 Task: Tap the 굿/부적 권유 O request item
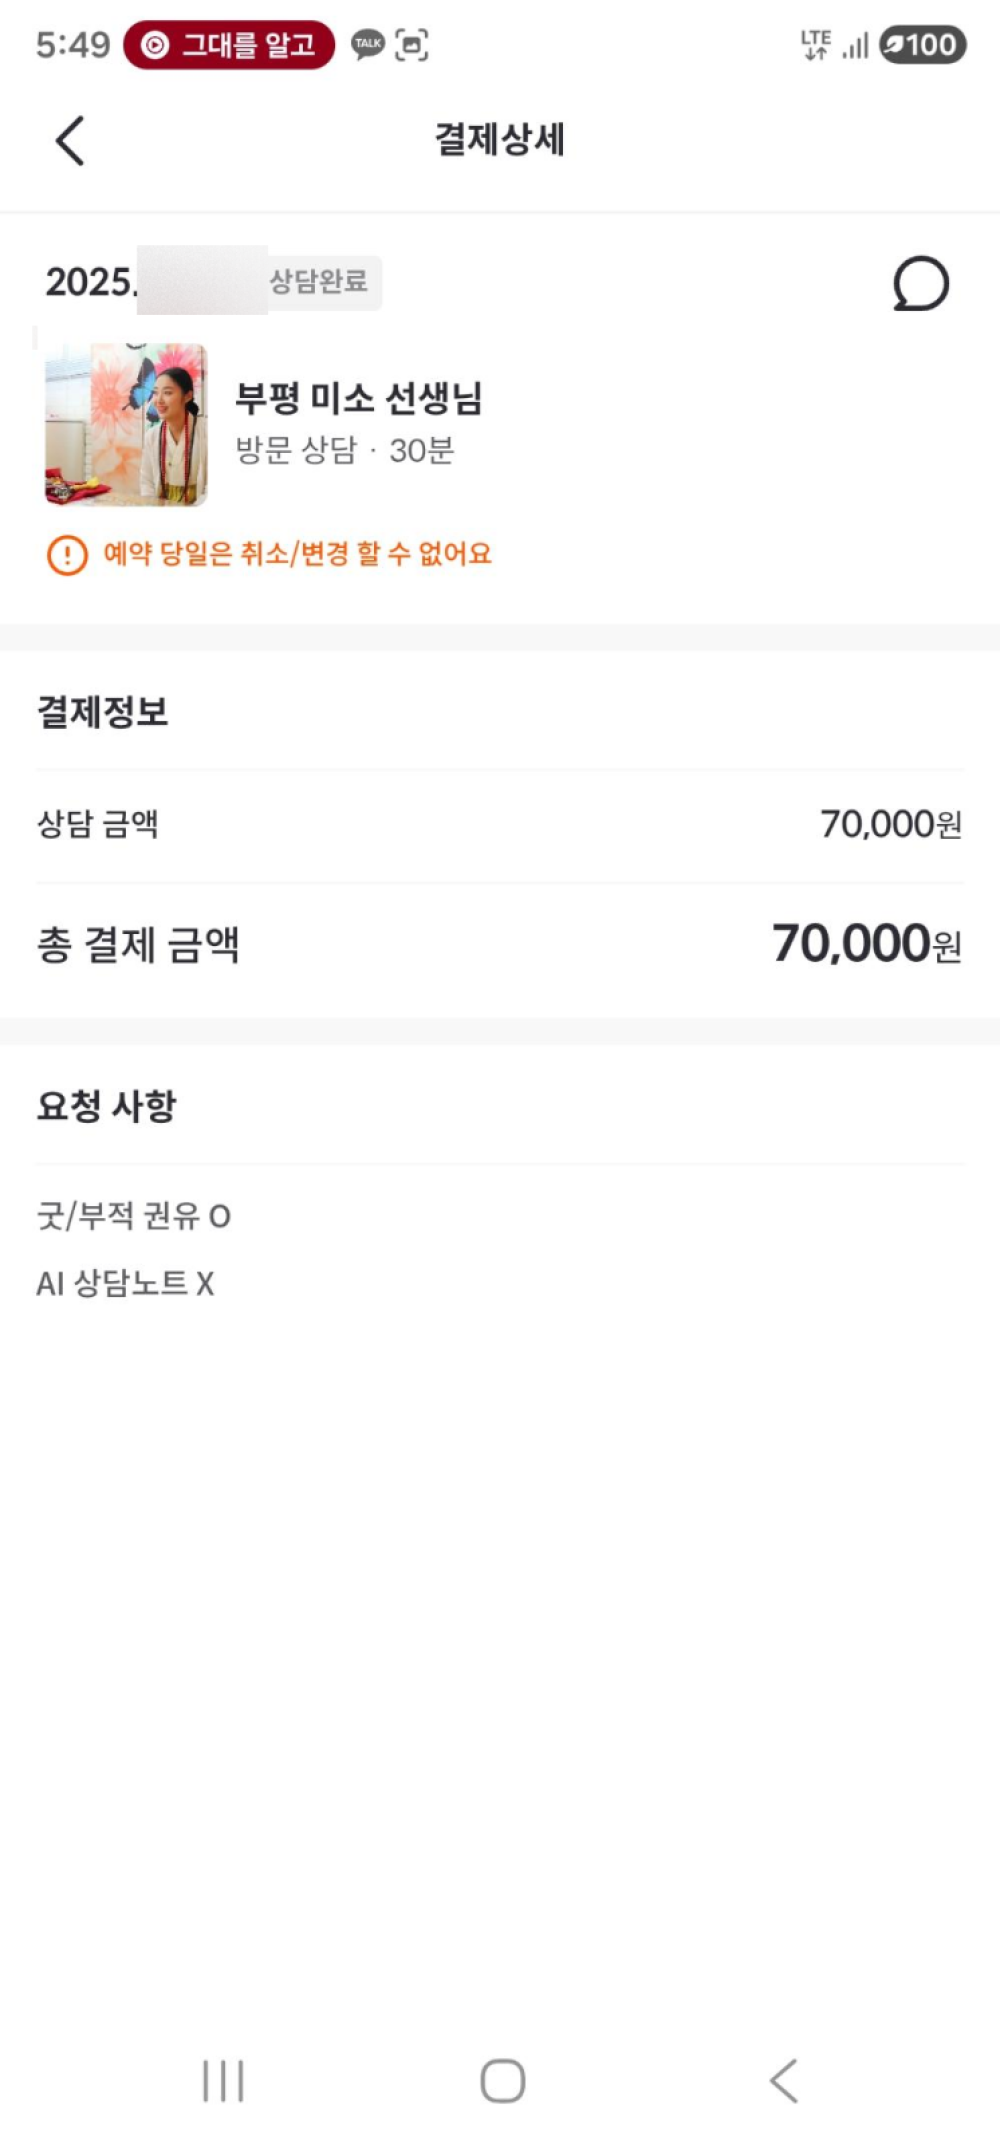(x=134, y=1216)
